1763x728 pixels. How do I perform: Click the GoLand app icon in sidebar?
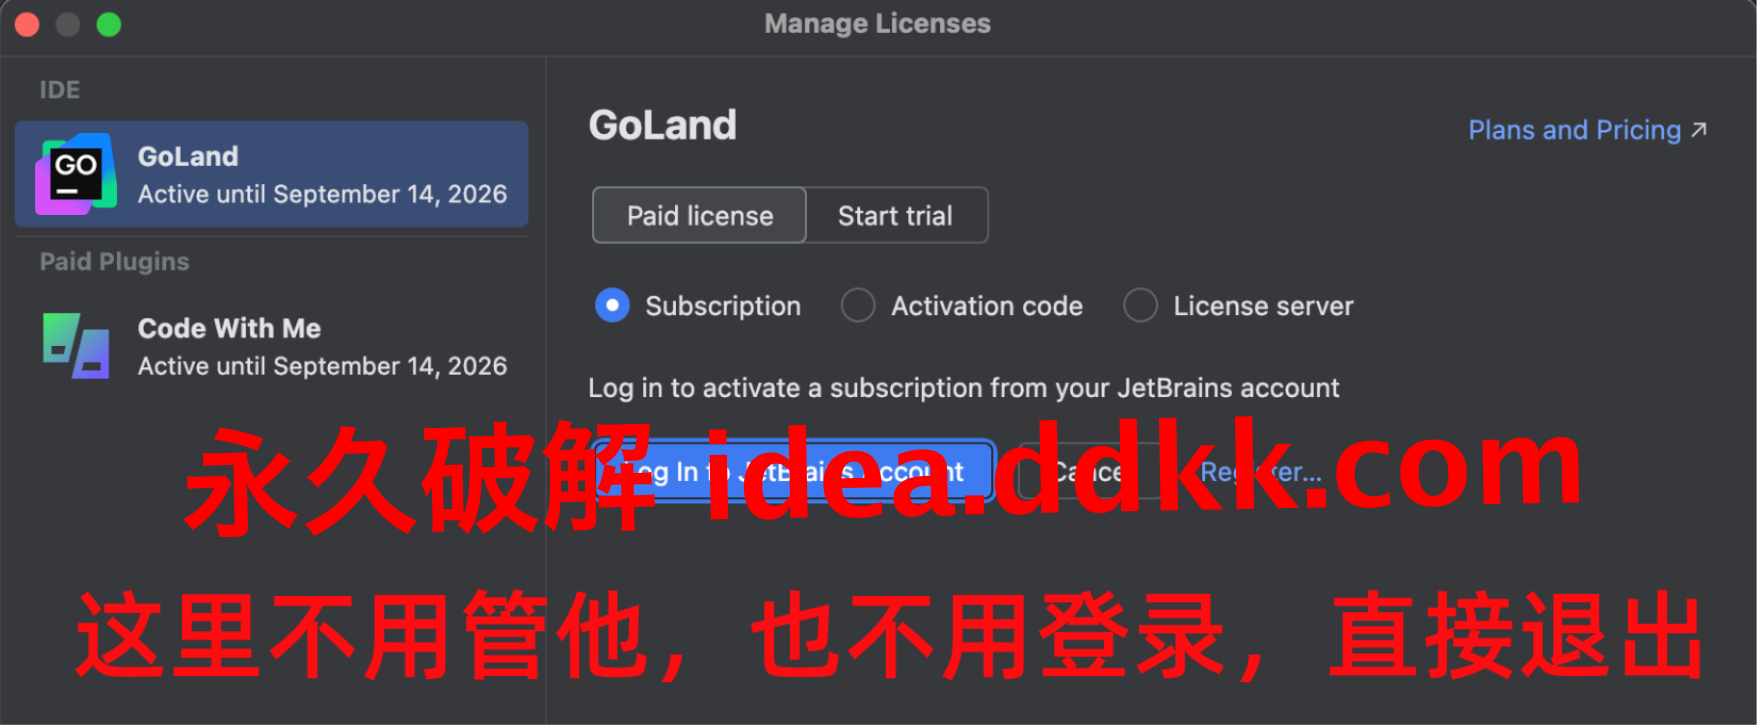click(76, 174)
